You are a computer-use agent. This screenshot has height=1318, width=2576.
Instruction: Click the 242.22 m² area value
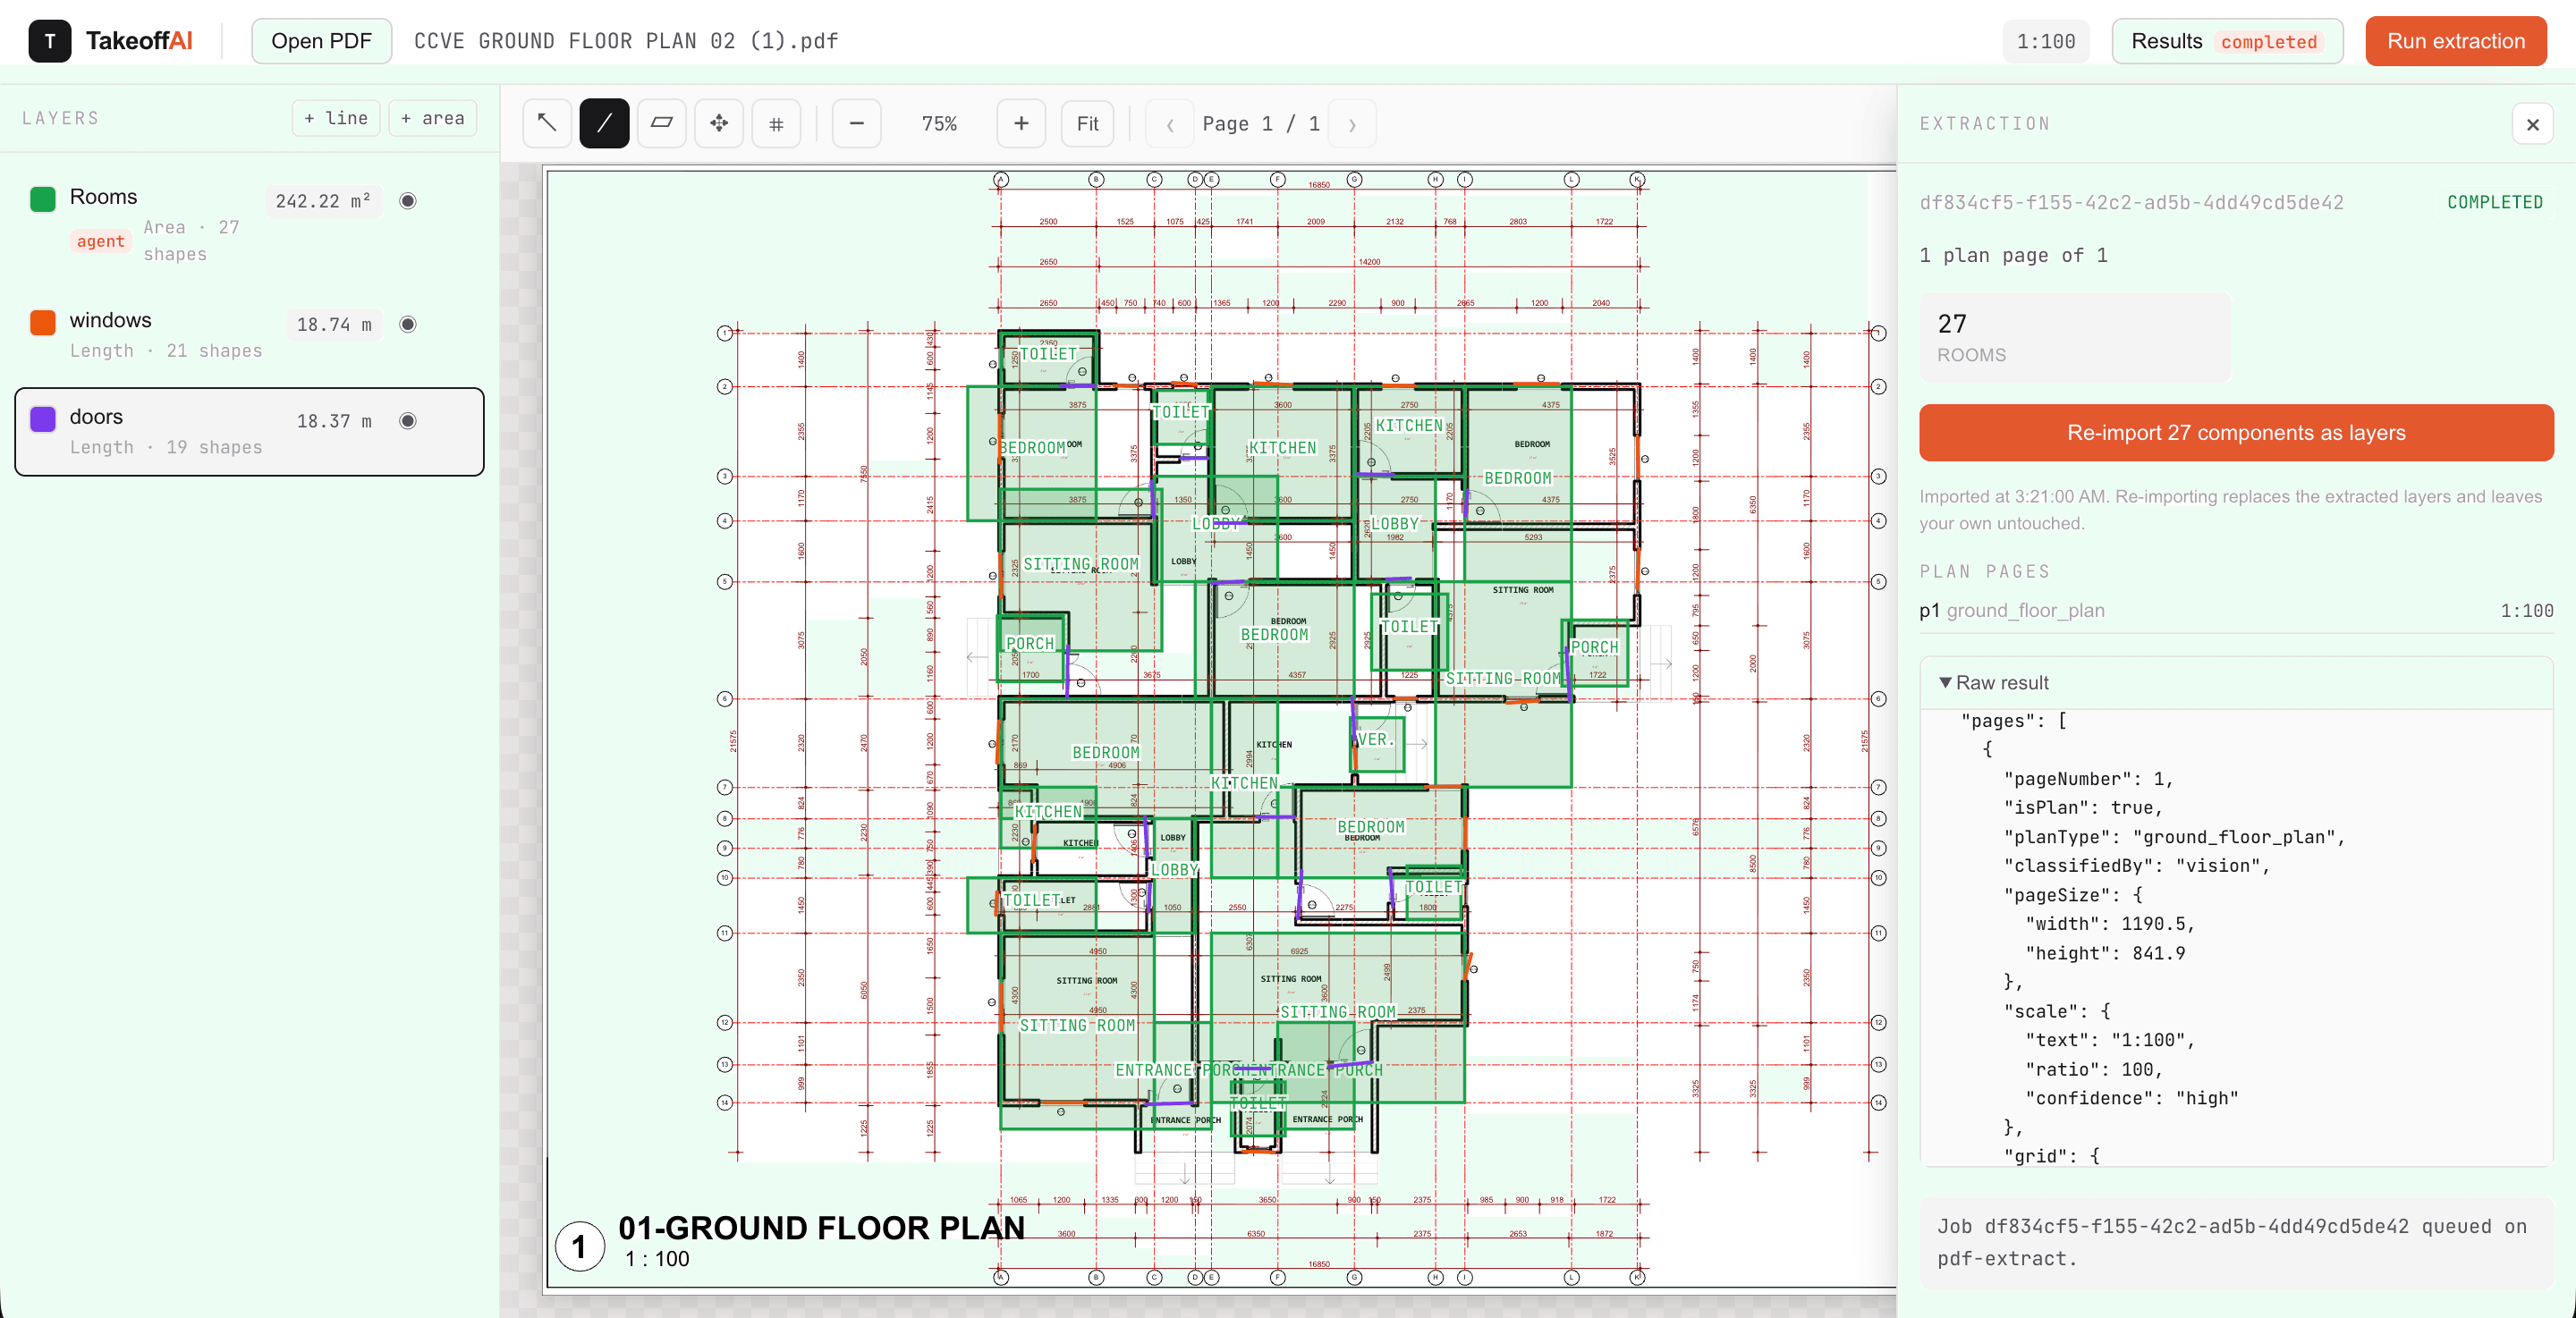tap(322, 201)
